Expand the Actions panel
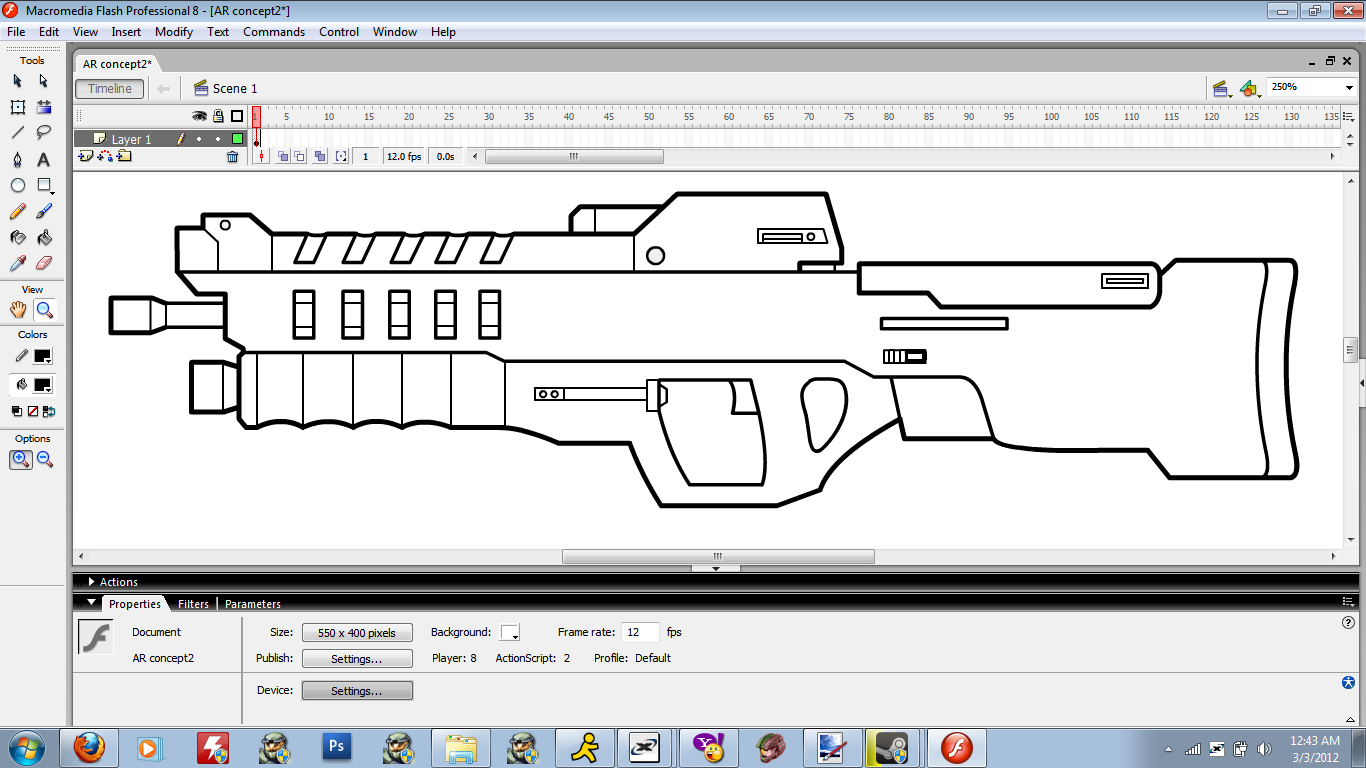This screenshot has height=768, width=1366. click(92, 582)
